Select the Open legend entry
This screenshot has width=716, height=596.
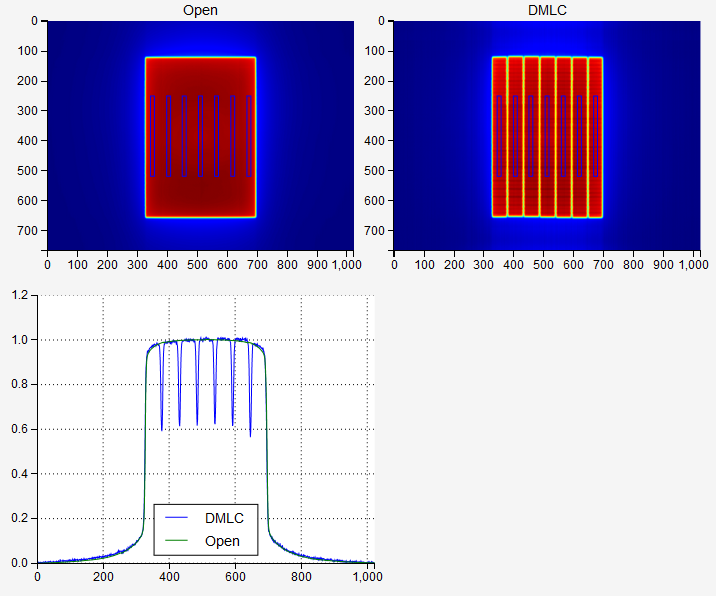(205, 541)
